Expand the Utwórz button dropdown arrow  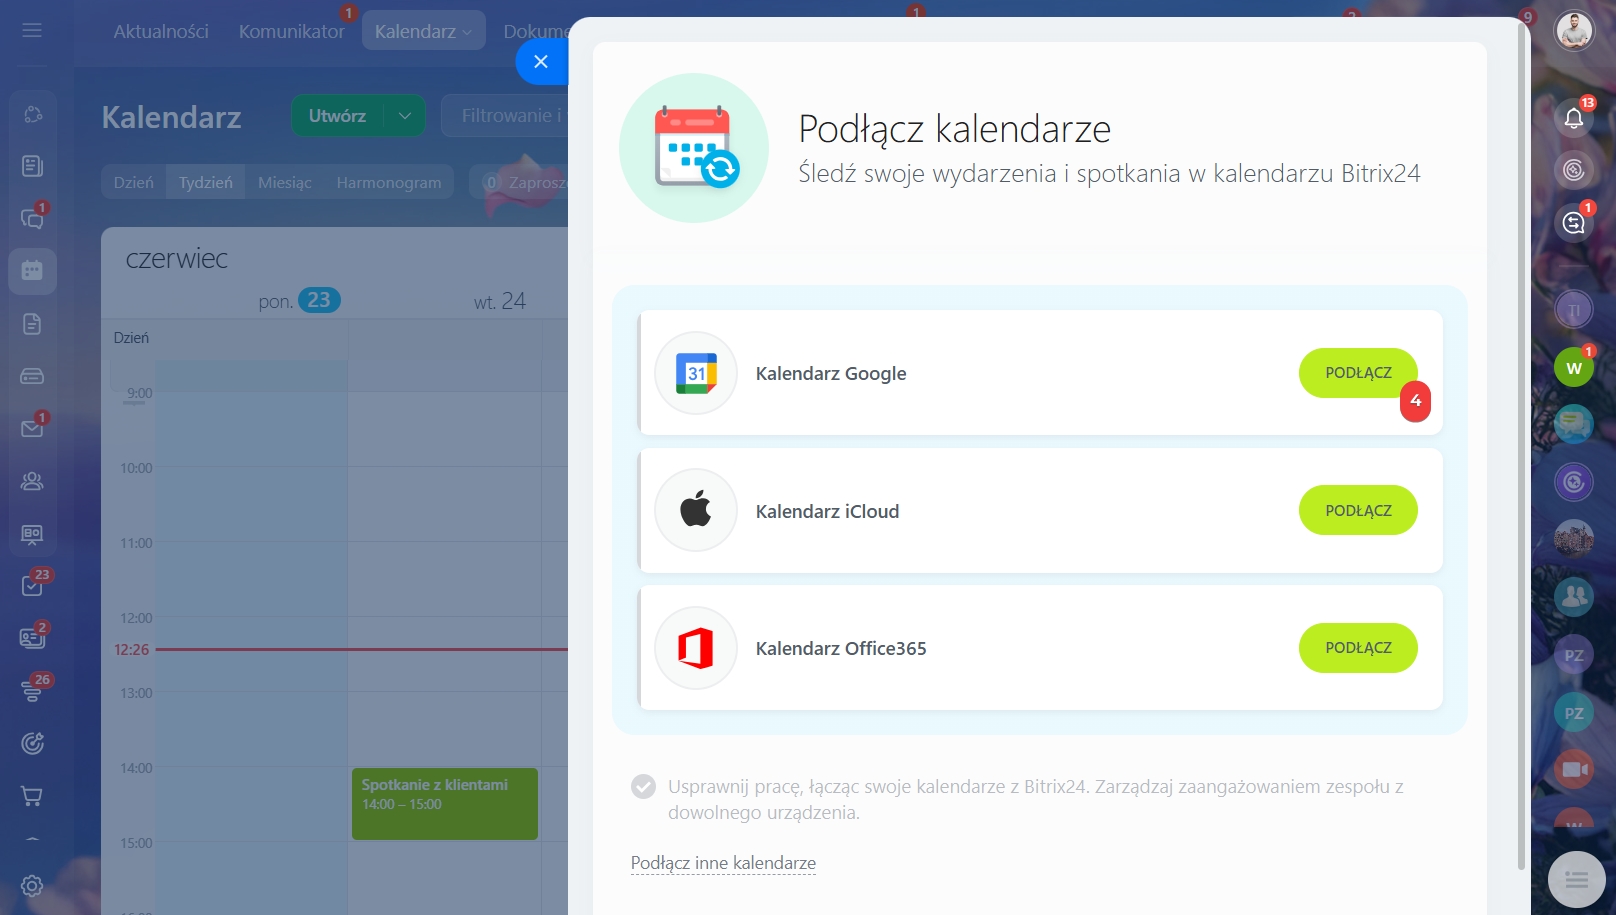click(x=405, y=116)
